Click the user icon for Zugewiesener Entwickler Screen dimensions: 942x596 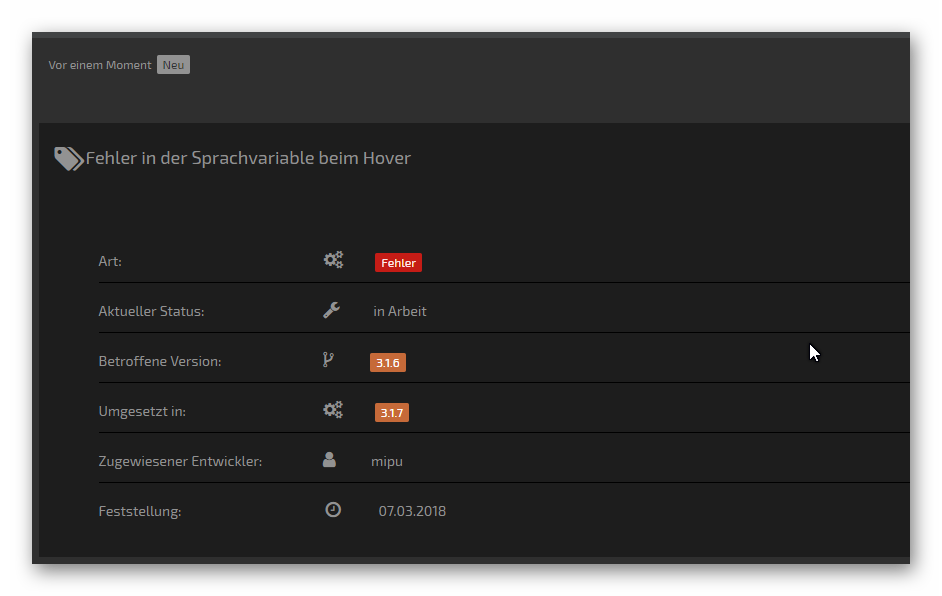[329, 460]
